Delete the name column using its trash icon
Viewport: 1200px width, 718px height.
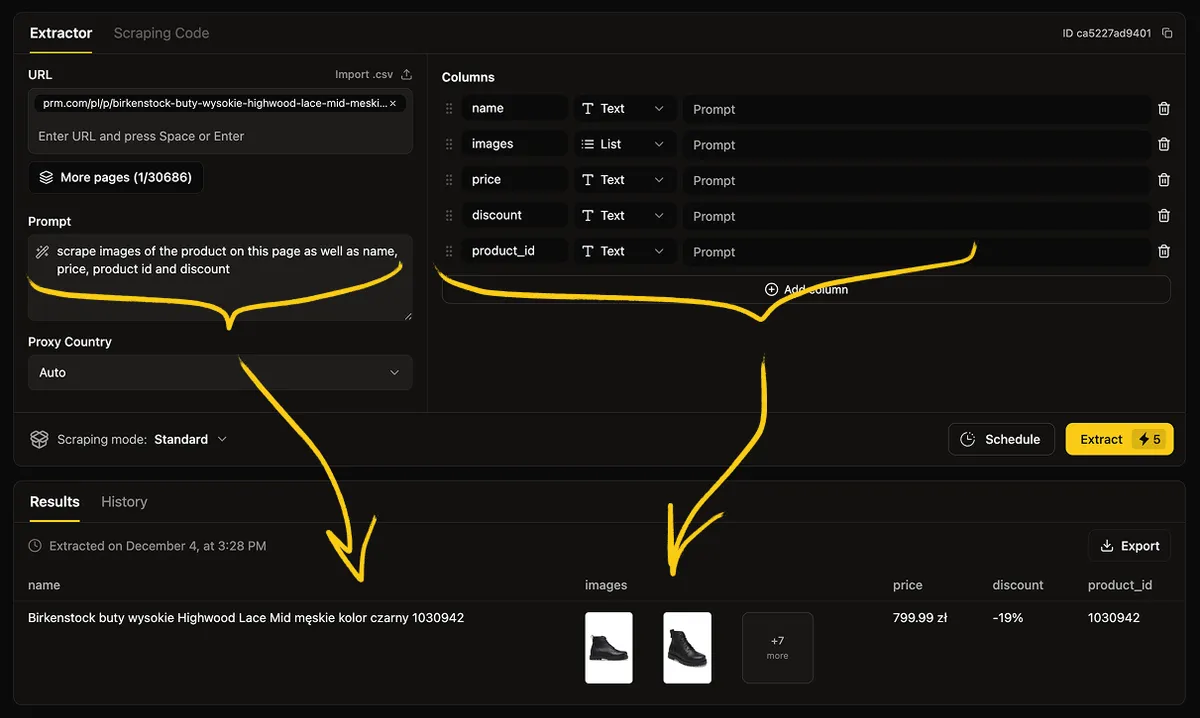point(1163,108)
